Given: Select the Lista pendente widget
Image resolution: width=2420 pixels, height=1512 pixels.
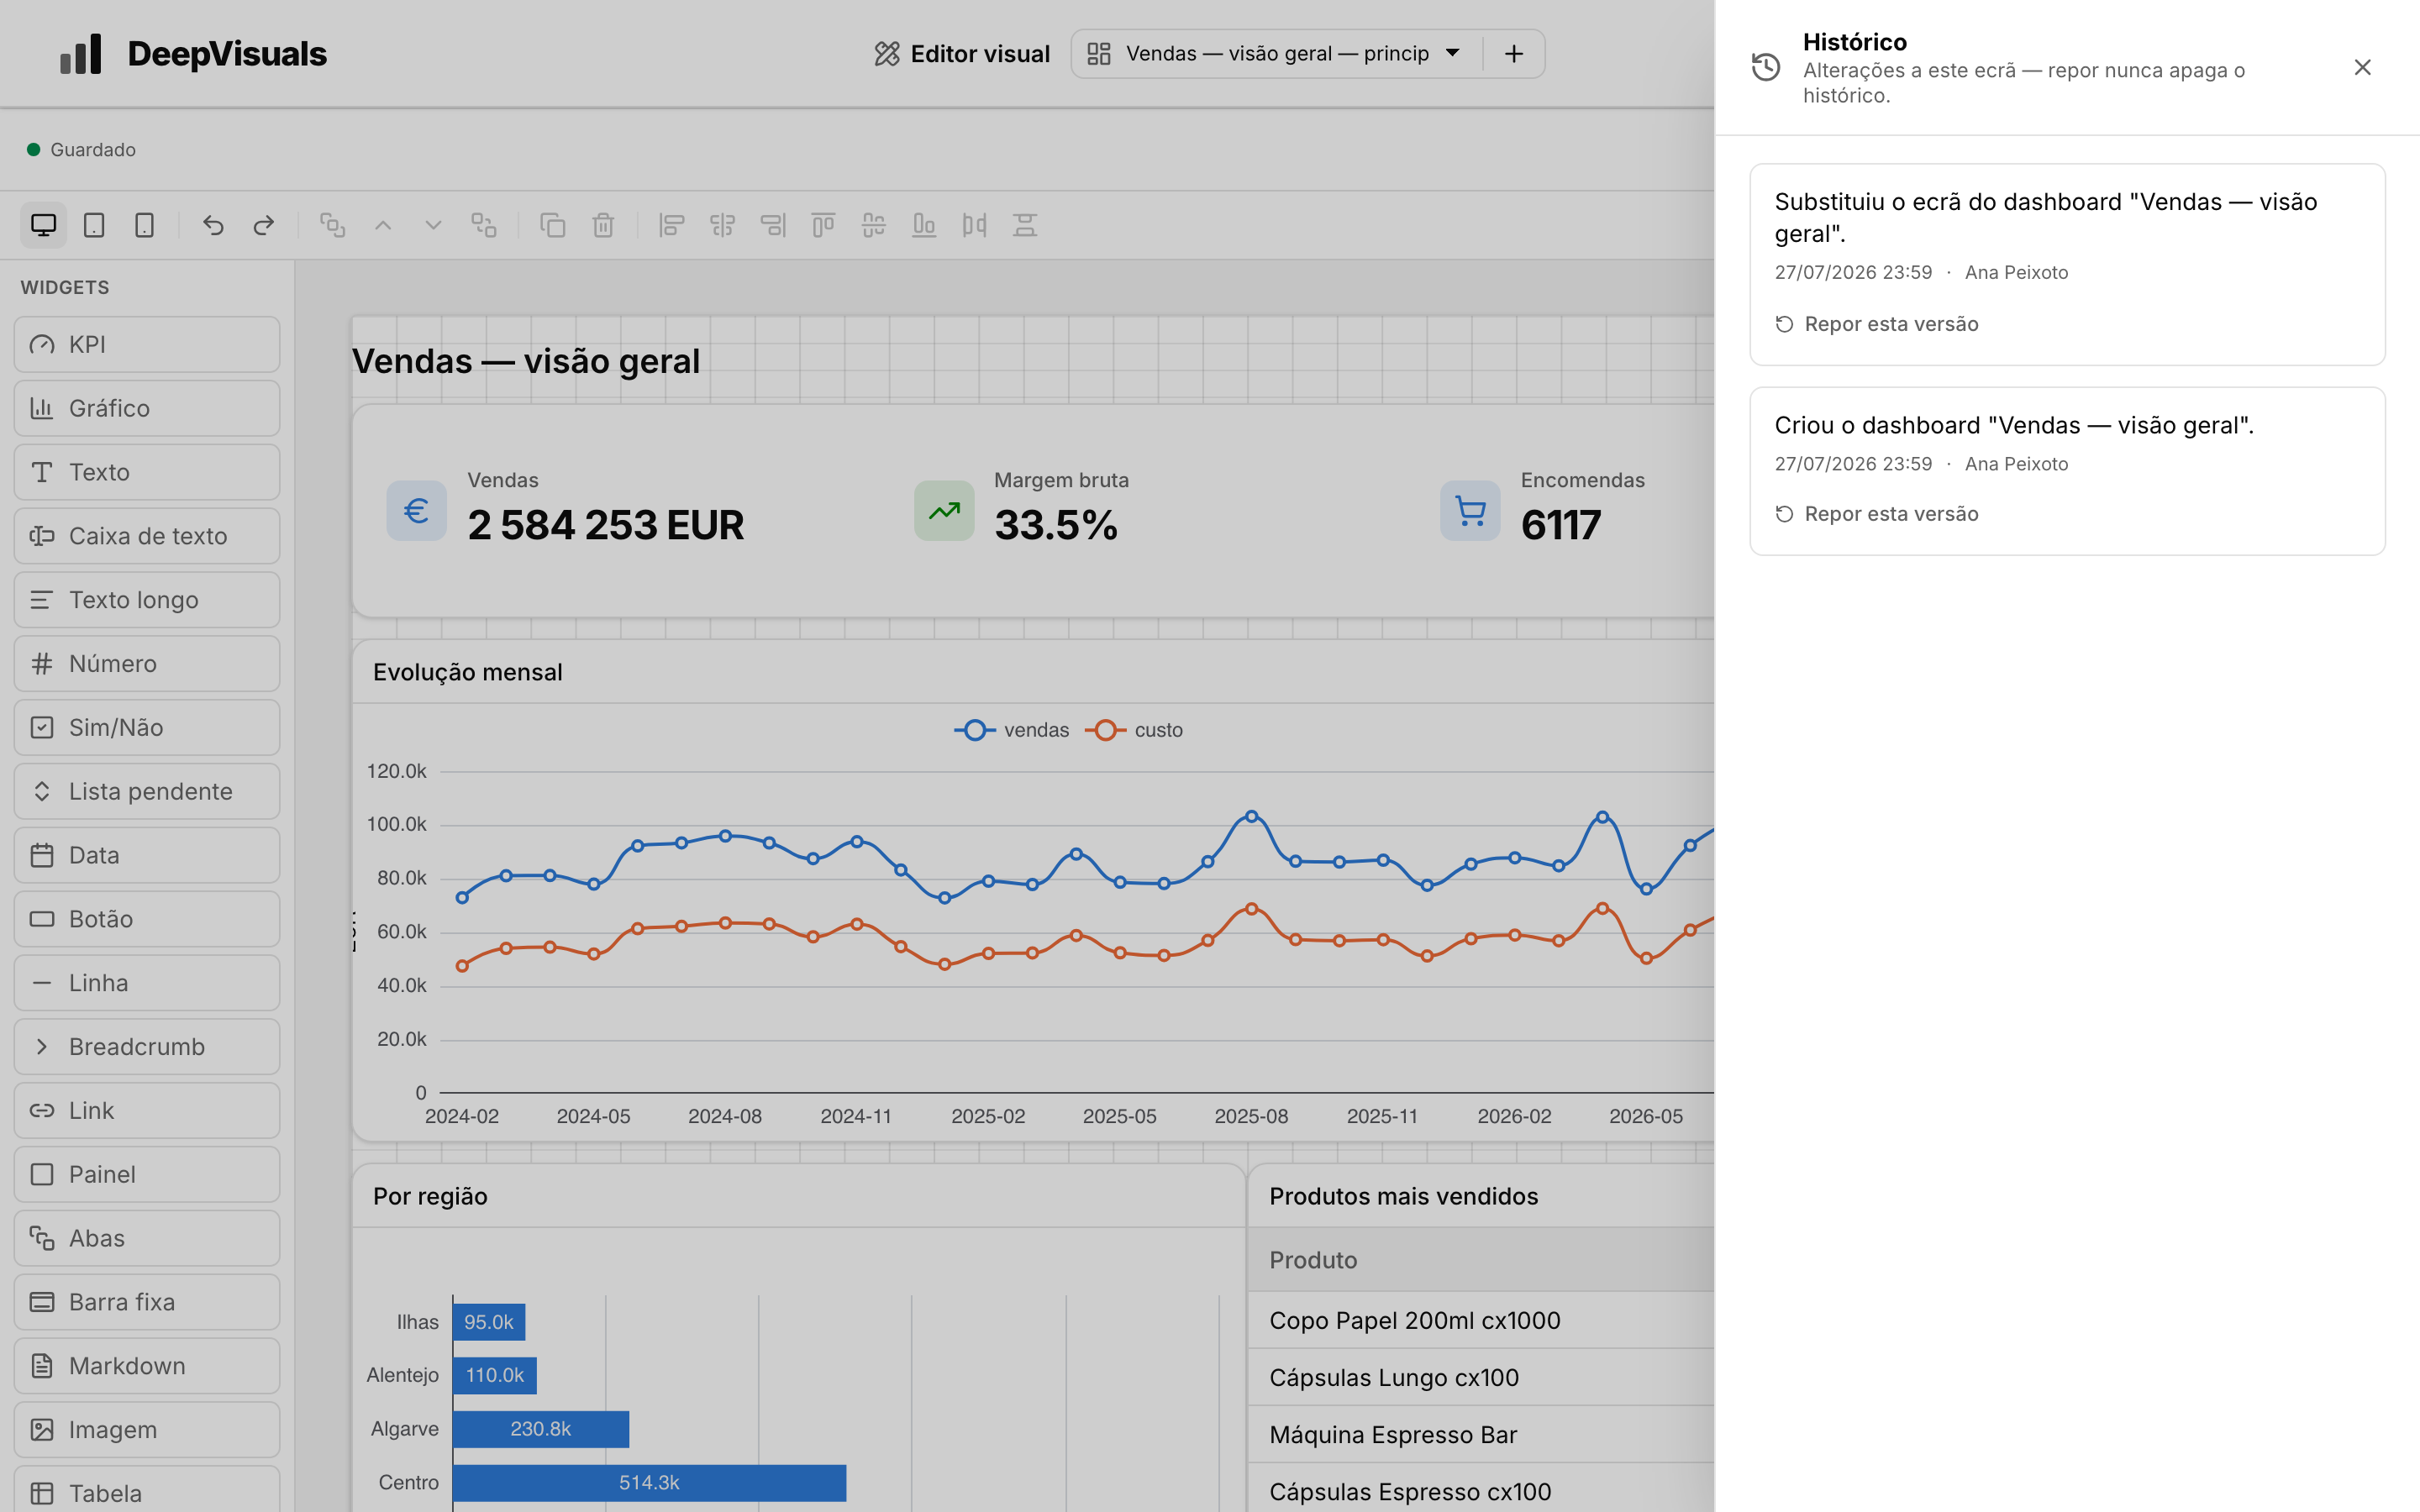Looking at the screenshot, I should (147, 791).
